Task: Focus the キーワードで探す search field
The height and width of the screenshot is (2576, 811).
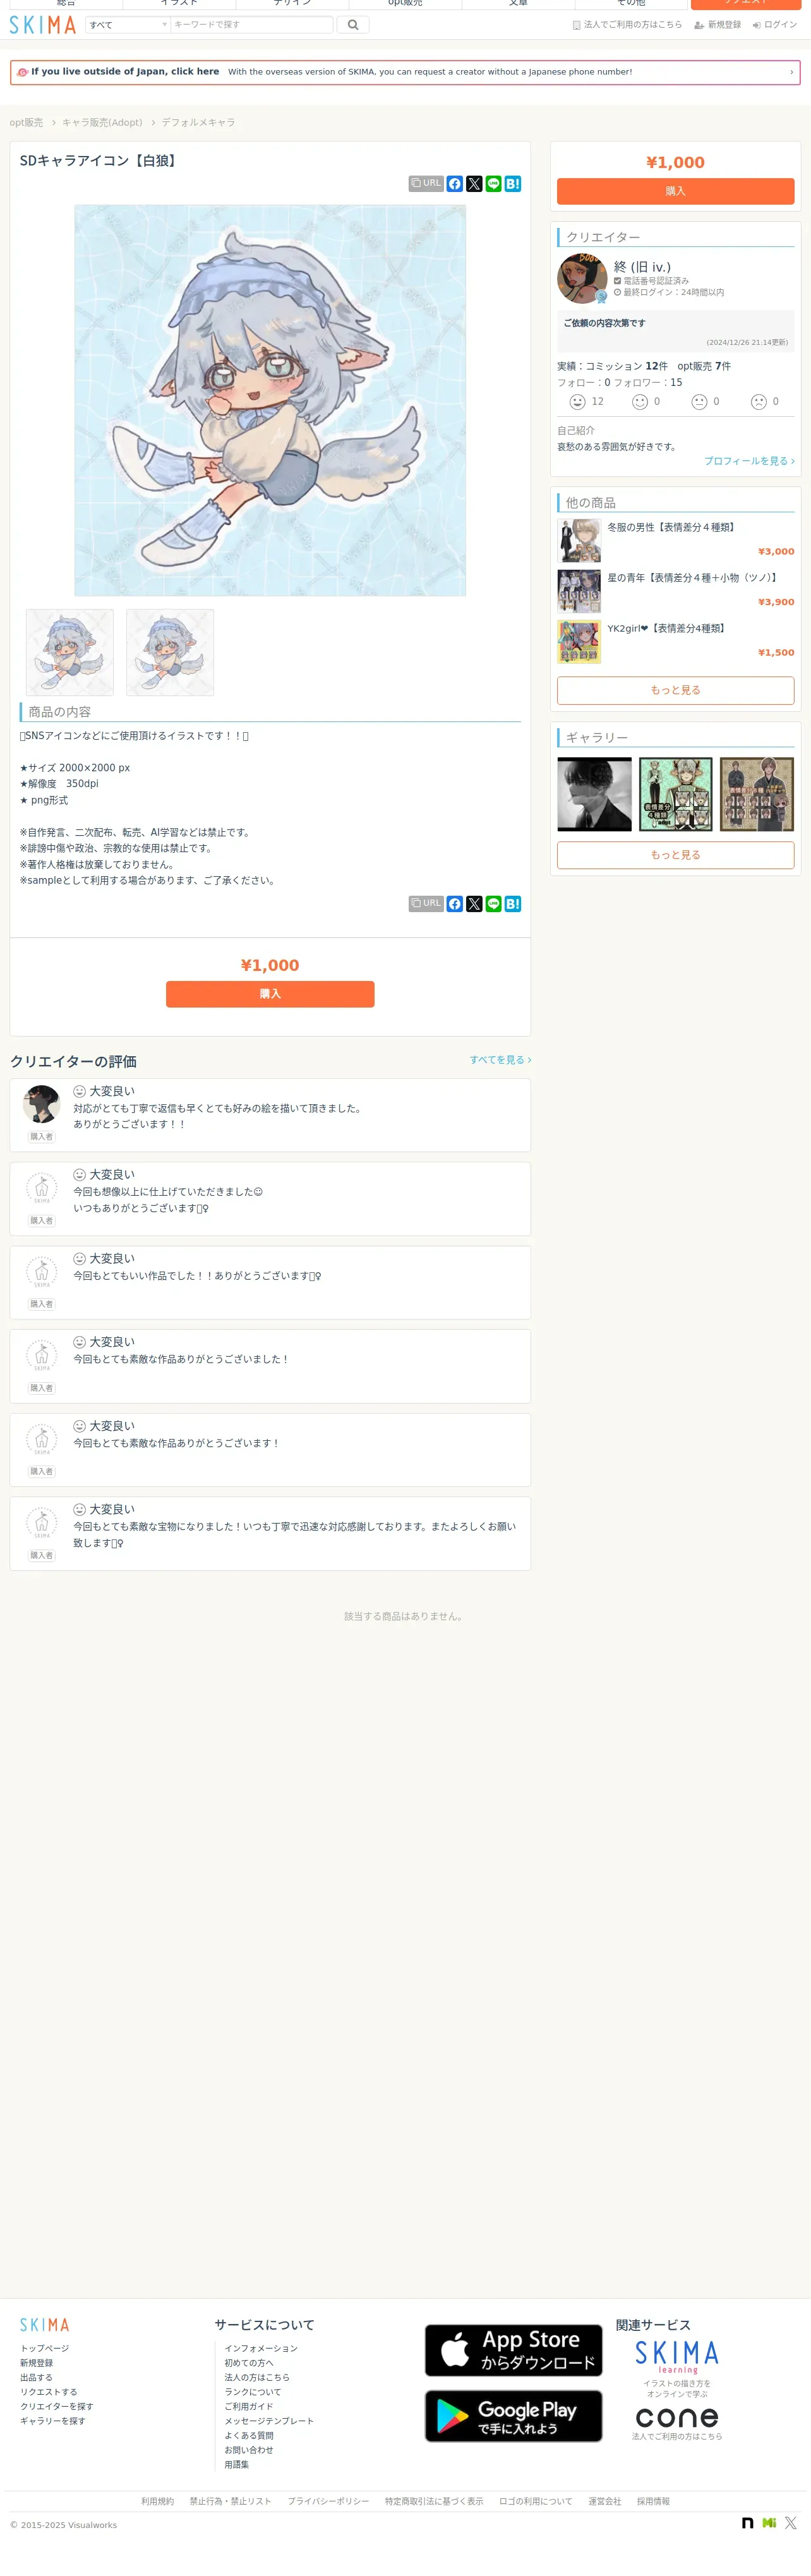Action: point(251,24)
